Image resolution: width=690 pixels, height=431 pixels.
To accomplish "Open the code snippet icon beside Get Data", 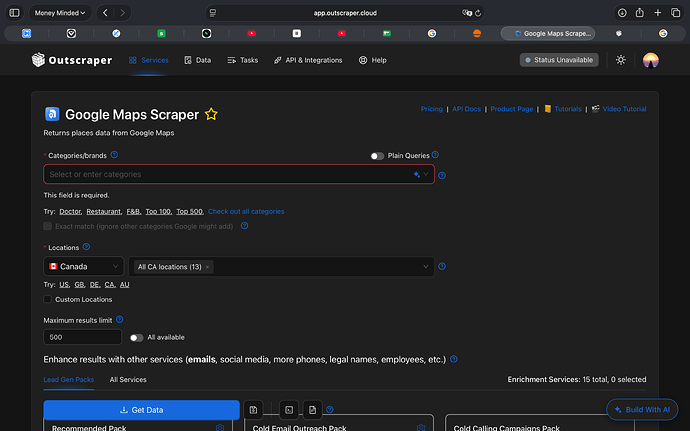I will 289,410.
